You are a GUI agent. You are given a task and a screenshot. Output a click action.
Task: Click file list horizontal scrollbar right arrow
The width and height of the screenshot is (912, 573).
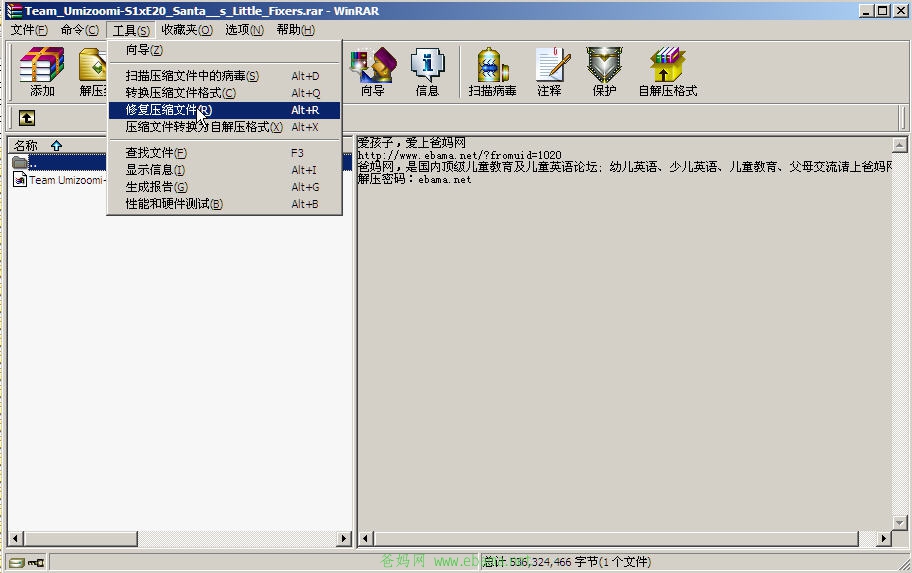pos(344,539)
